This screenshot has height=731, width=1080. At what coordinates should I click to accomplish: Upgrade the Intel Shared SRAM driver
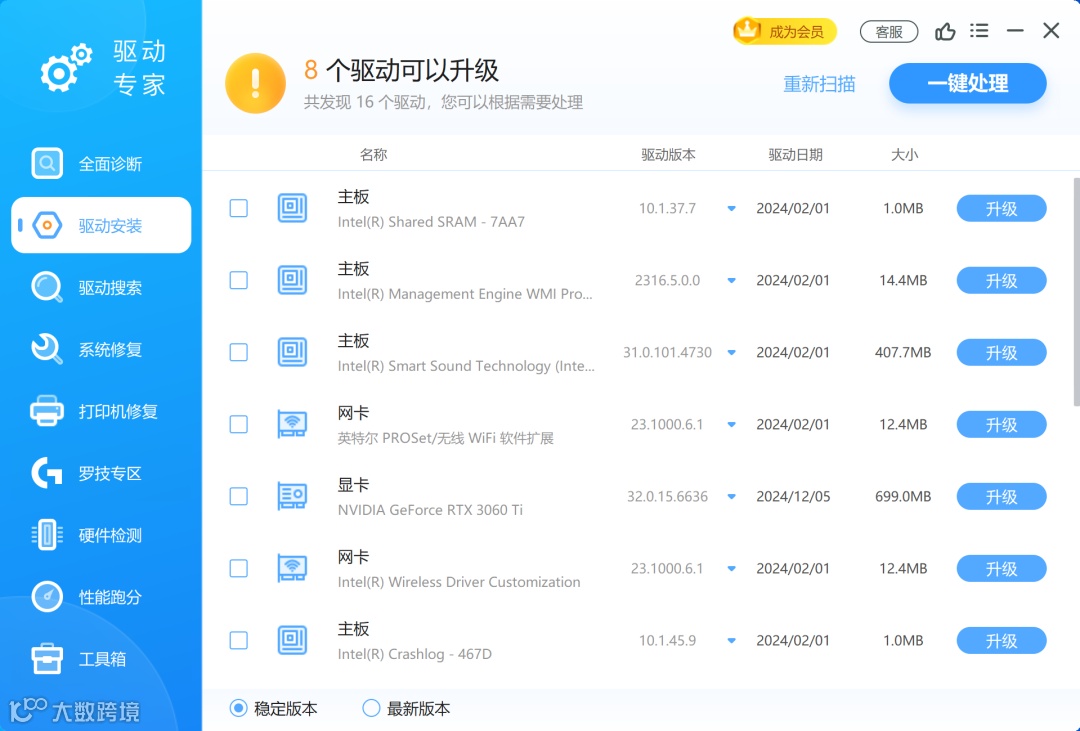[1001, 209]
